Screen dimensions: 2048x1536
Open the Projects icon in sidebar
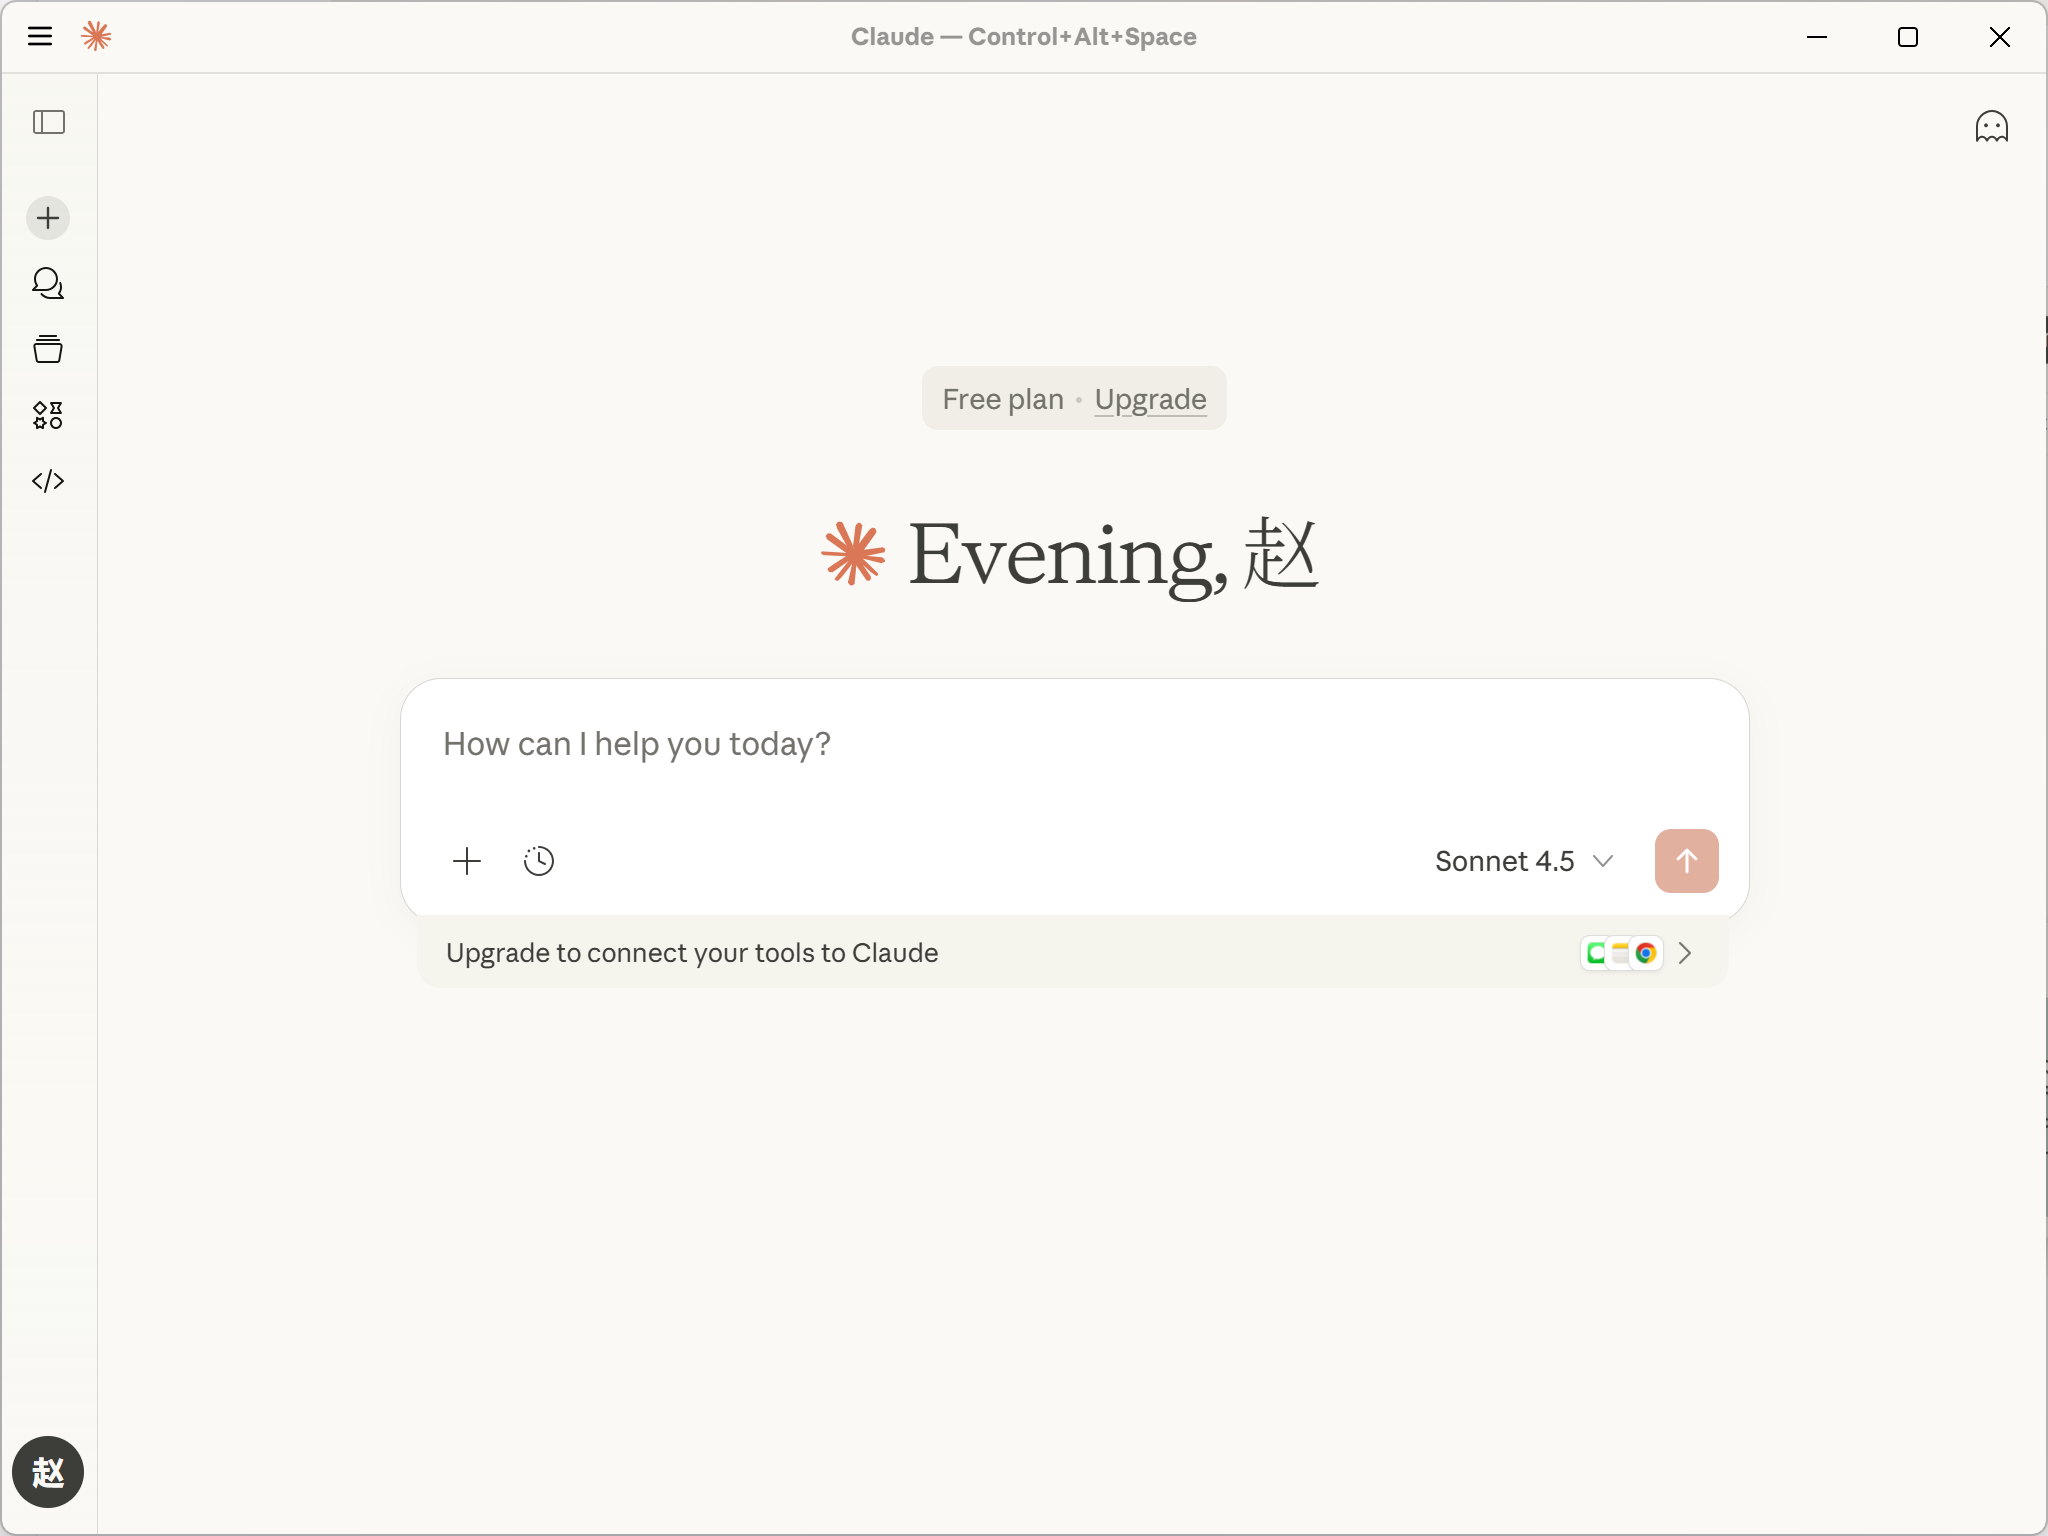48,349
